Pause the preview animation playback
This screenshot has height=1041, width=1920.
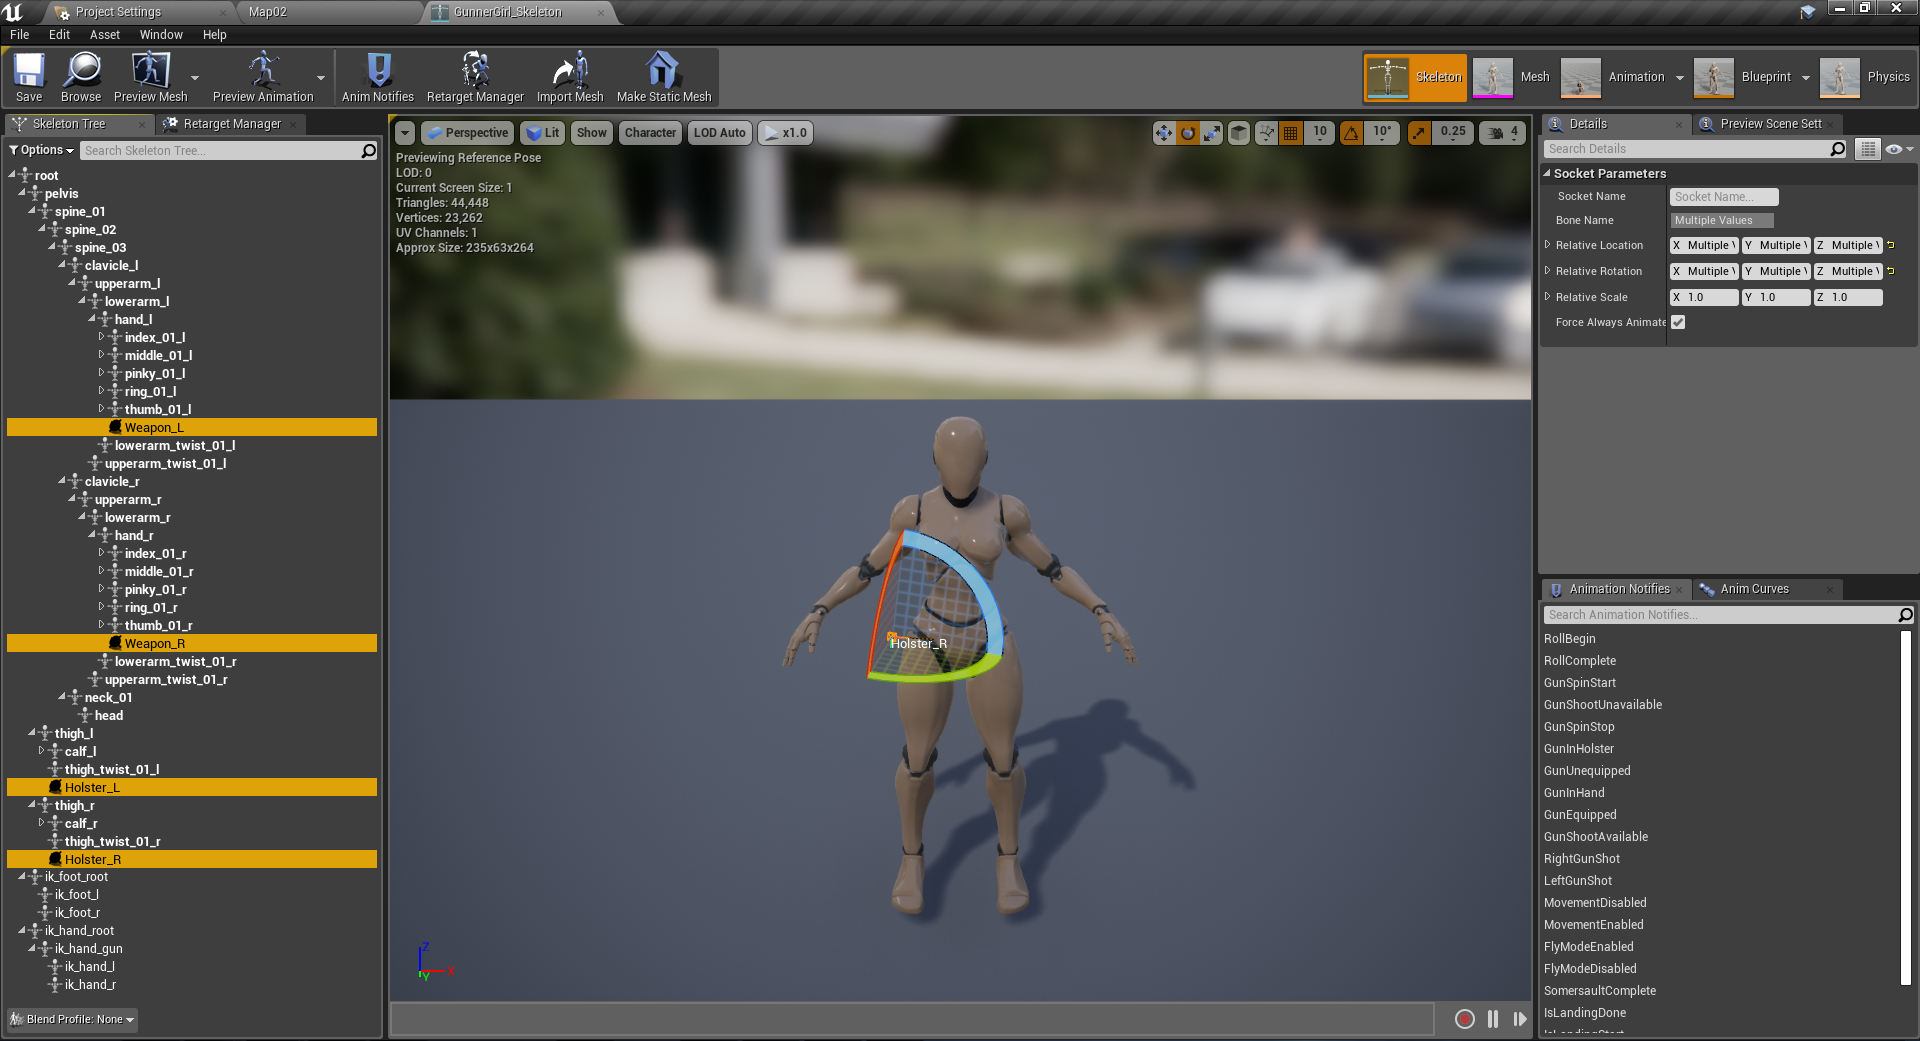[x=1493, y=1019]
